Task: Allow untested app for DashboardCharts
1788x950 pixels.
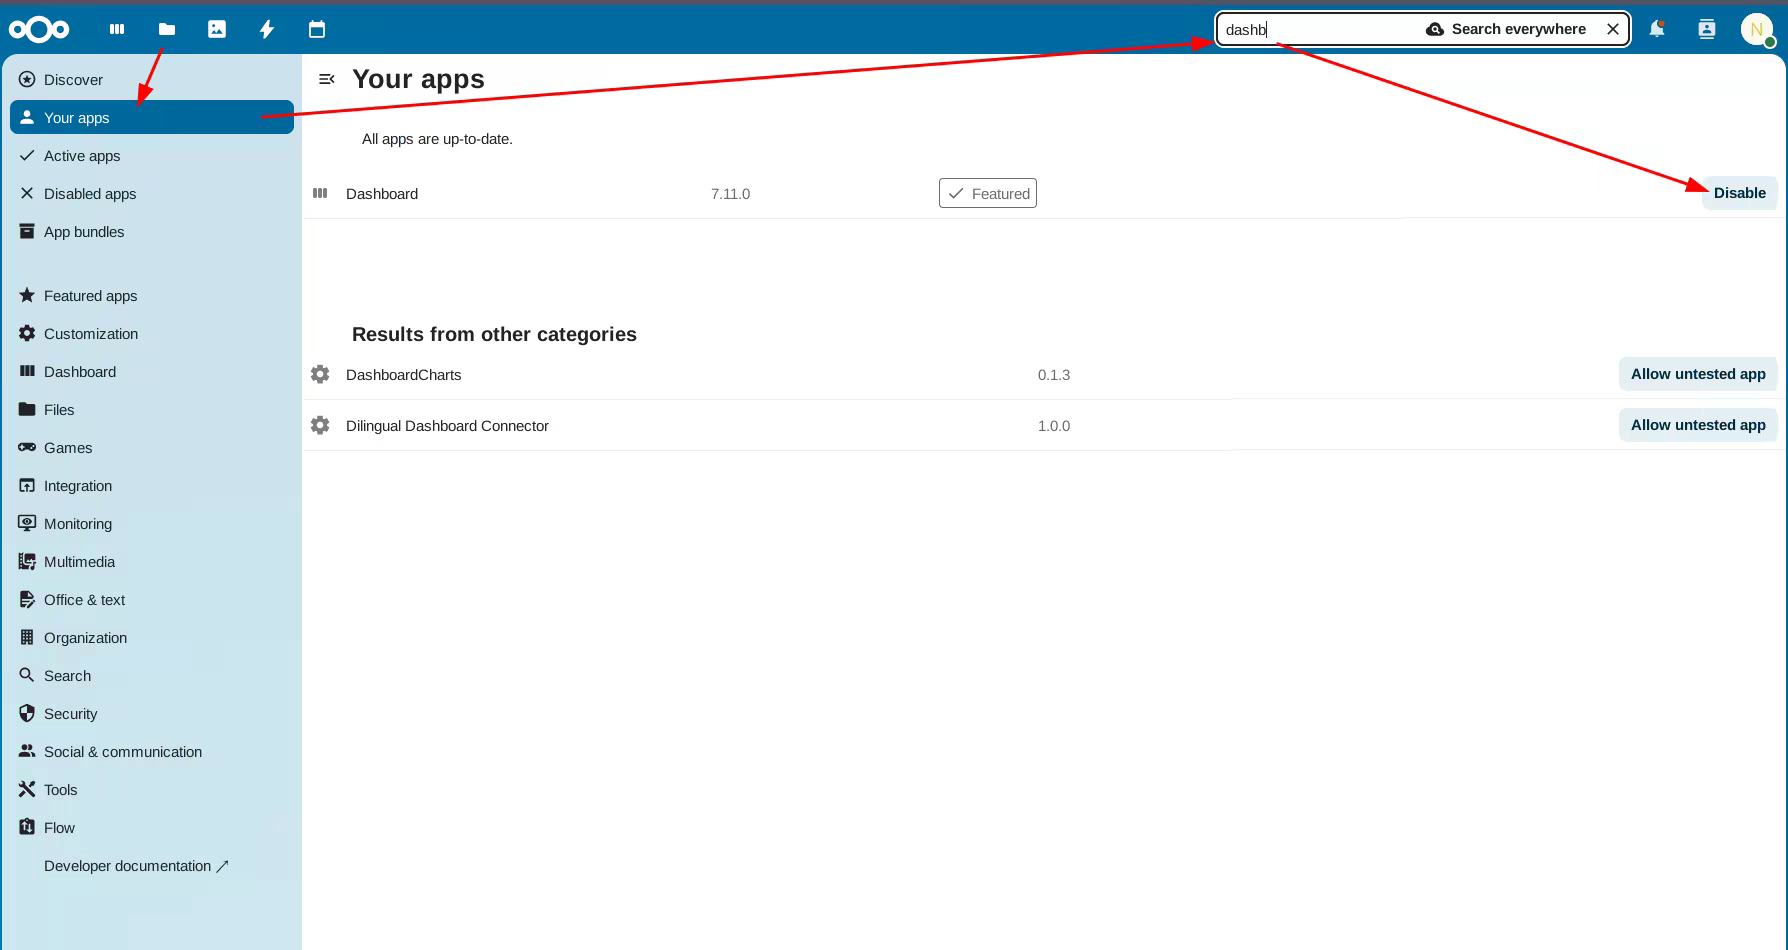Action: (x=1697, y=374)
